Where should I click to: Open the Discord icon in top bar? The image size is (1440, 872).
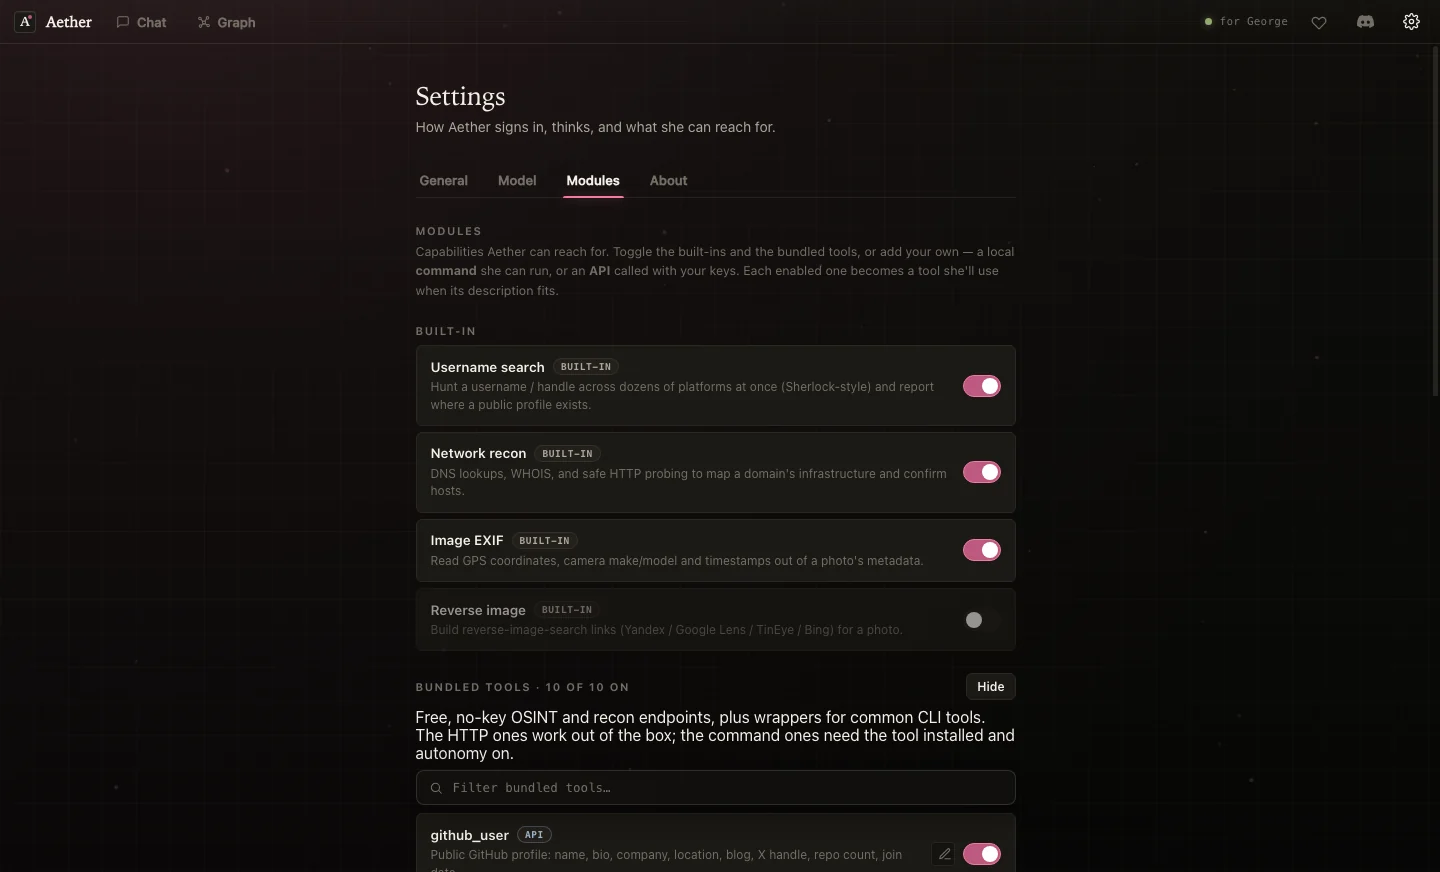click(x=1365, y=22)
